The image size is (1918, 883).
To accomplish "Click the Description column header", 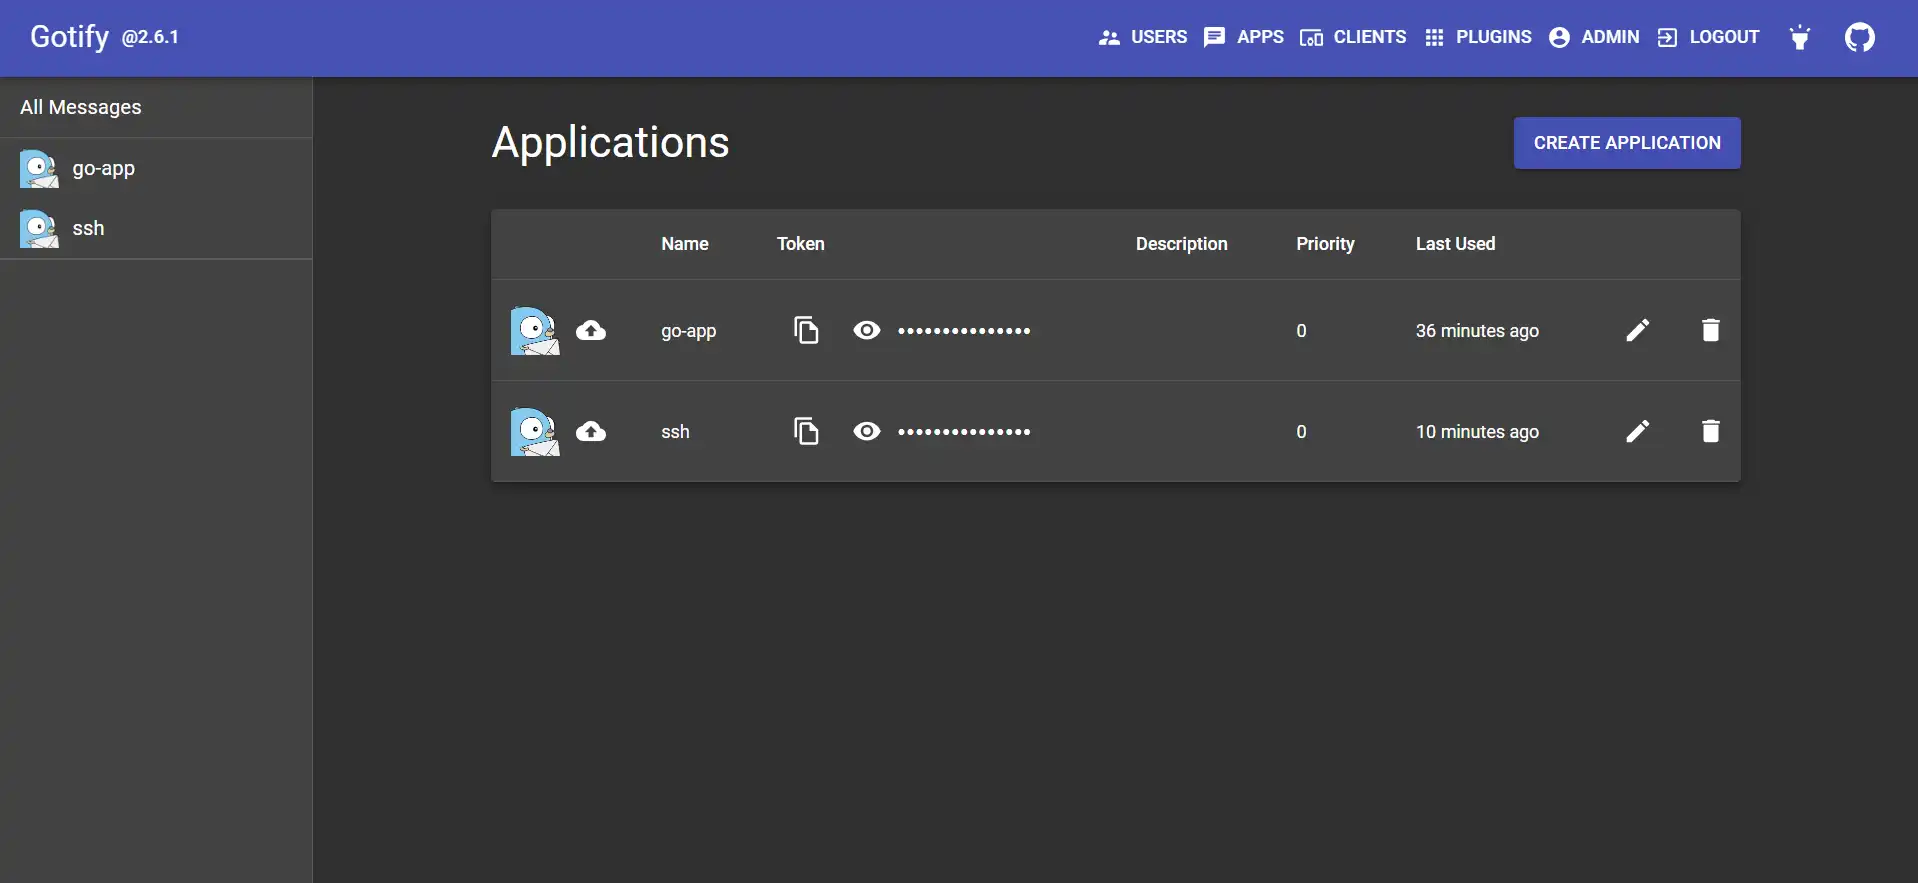I will (1181, 244).
